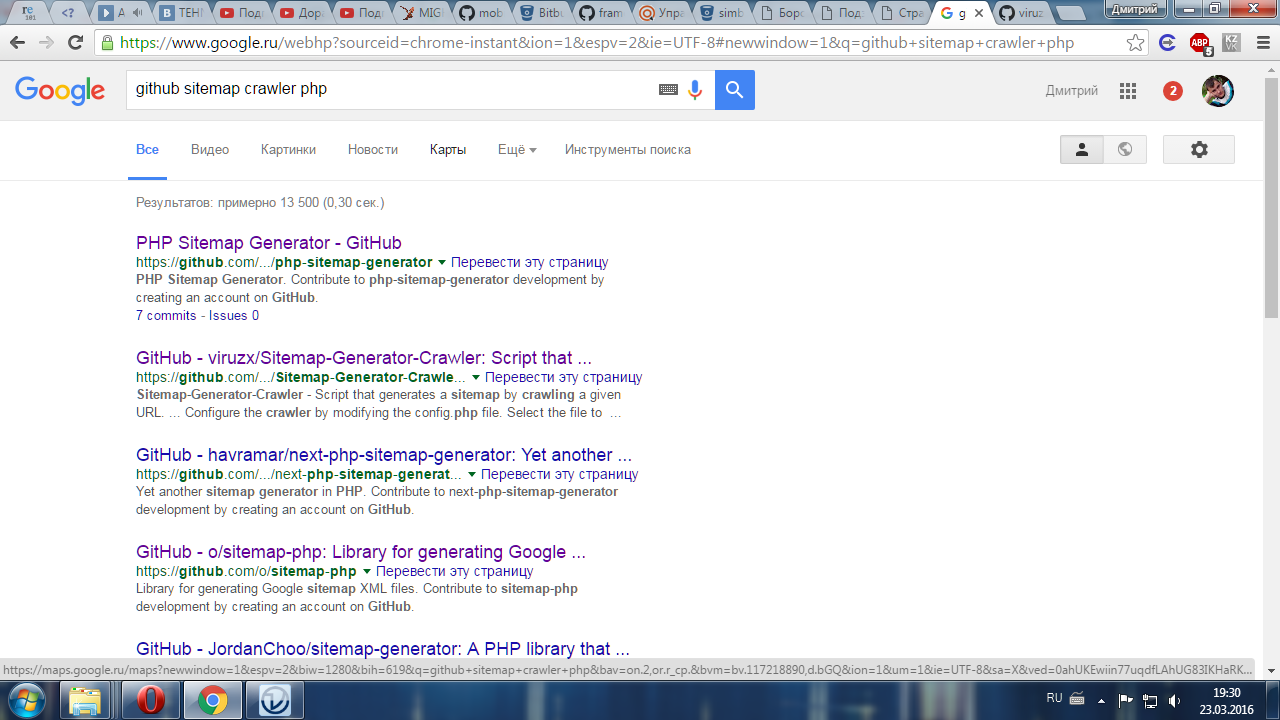This screenshot has height=720, width=1280.
Task: Open PHP Sitemap Generator - GitHub result
Action: [x=268, y=243]
